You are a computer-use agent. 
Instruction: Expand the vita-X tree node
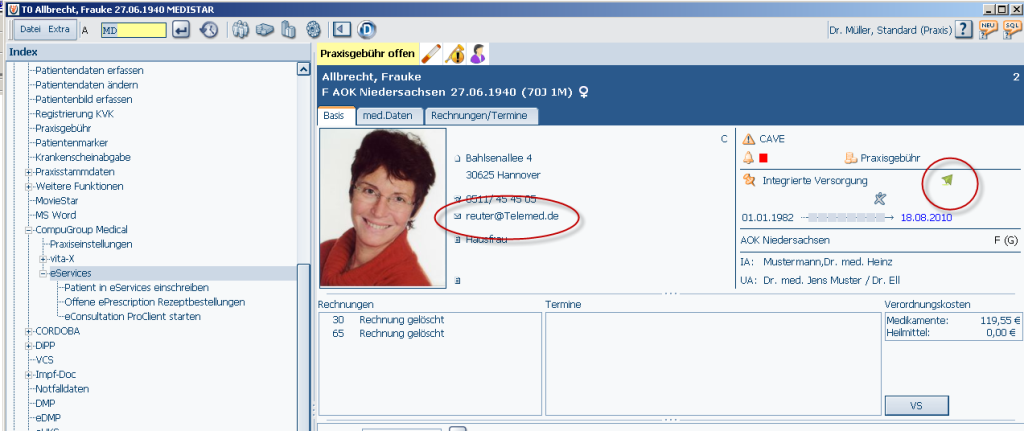pos(43,259)
